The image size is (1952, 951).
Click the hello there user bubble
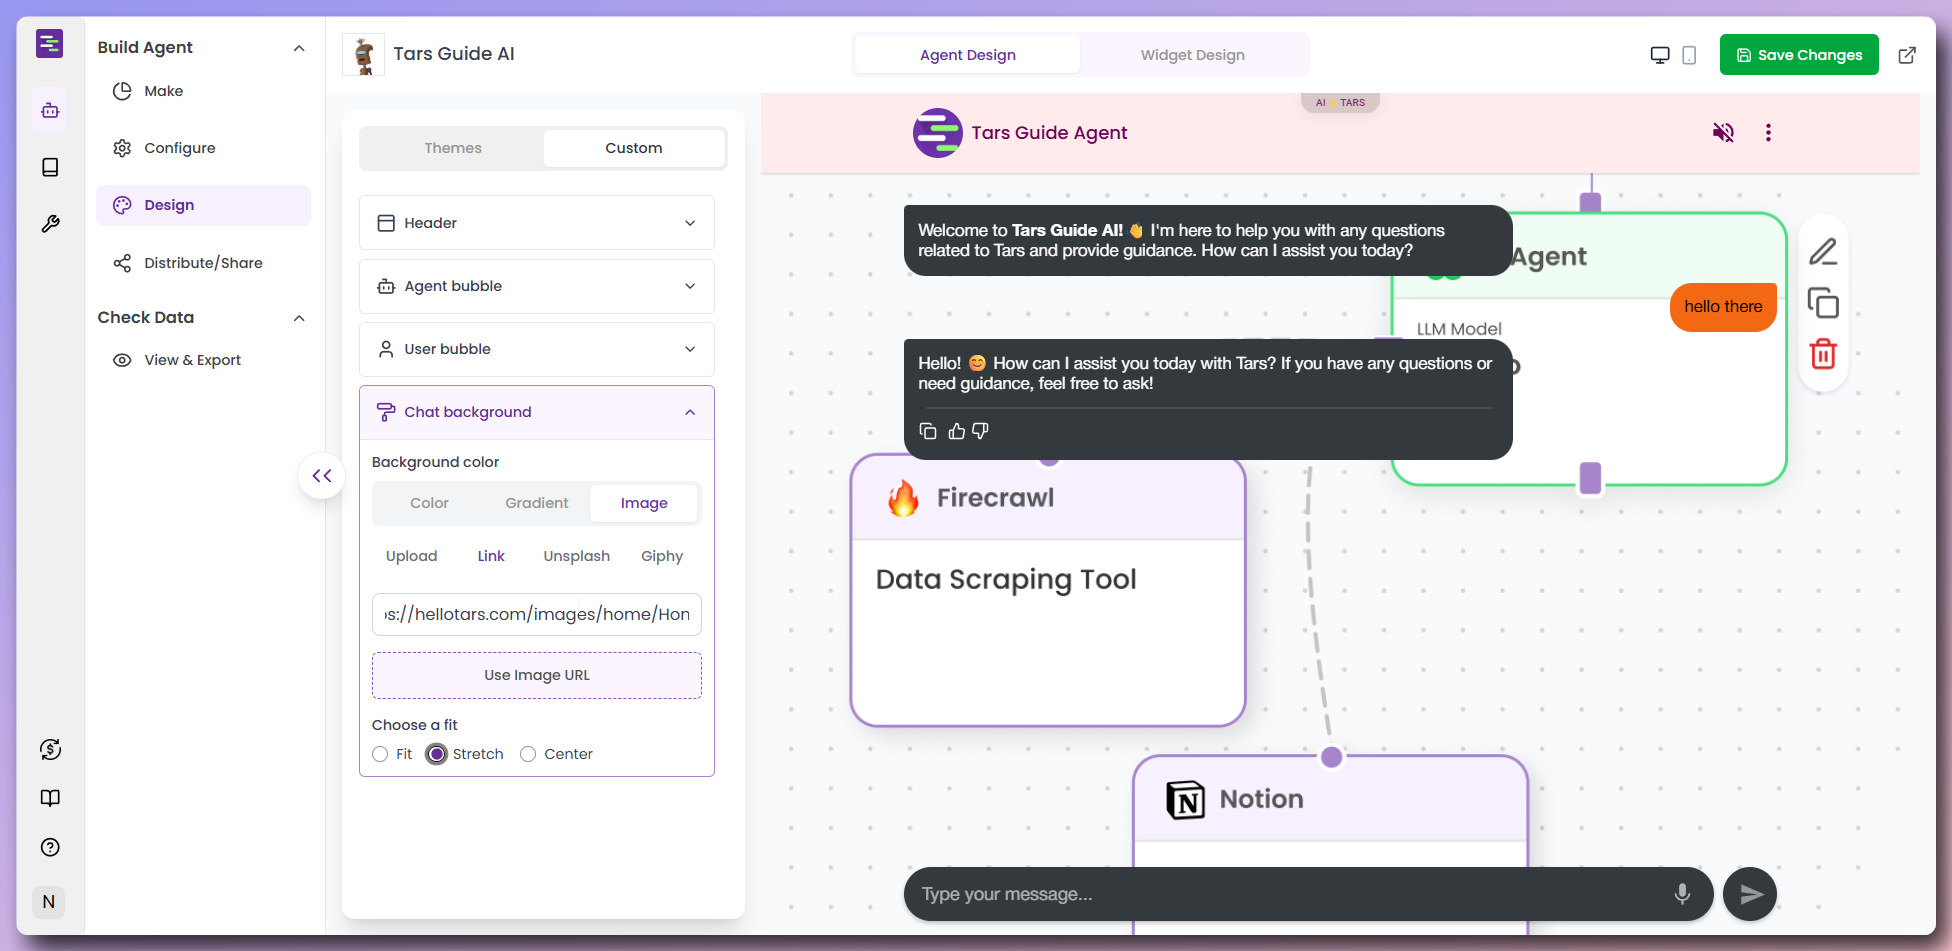tap(1723, 307)
